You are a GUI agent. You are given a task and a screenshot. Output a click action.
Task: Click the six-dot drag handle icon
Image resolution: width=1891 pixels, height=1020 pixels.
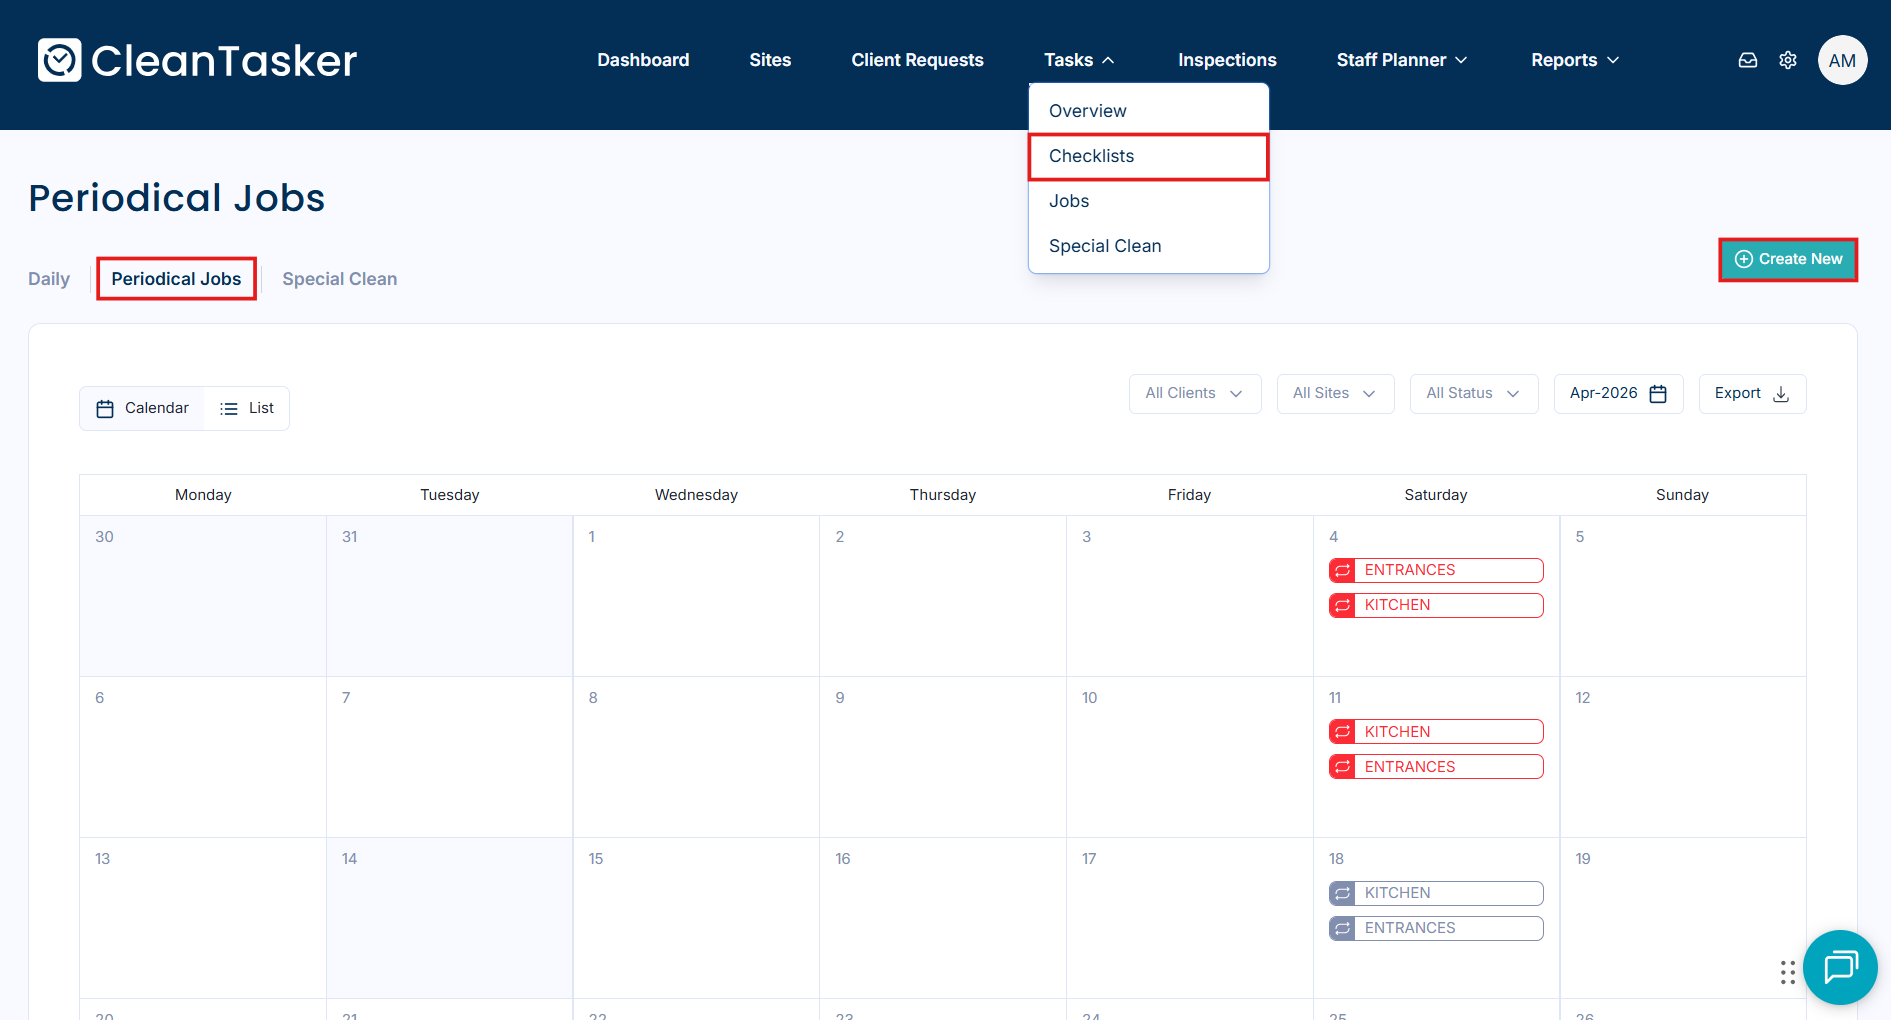click(x=1787, y=972)
